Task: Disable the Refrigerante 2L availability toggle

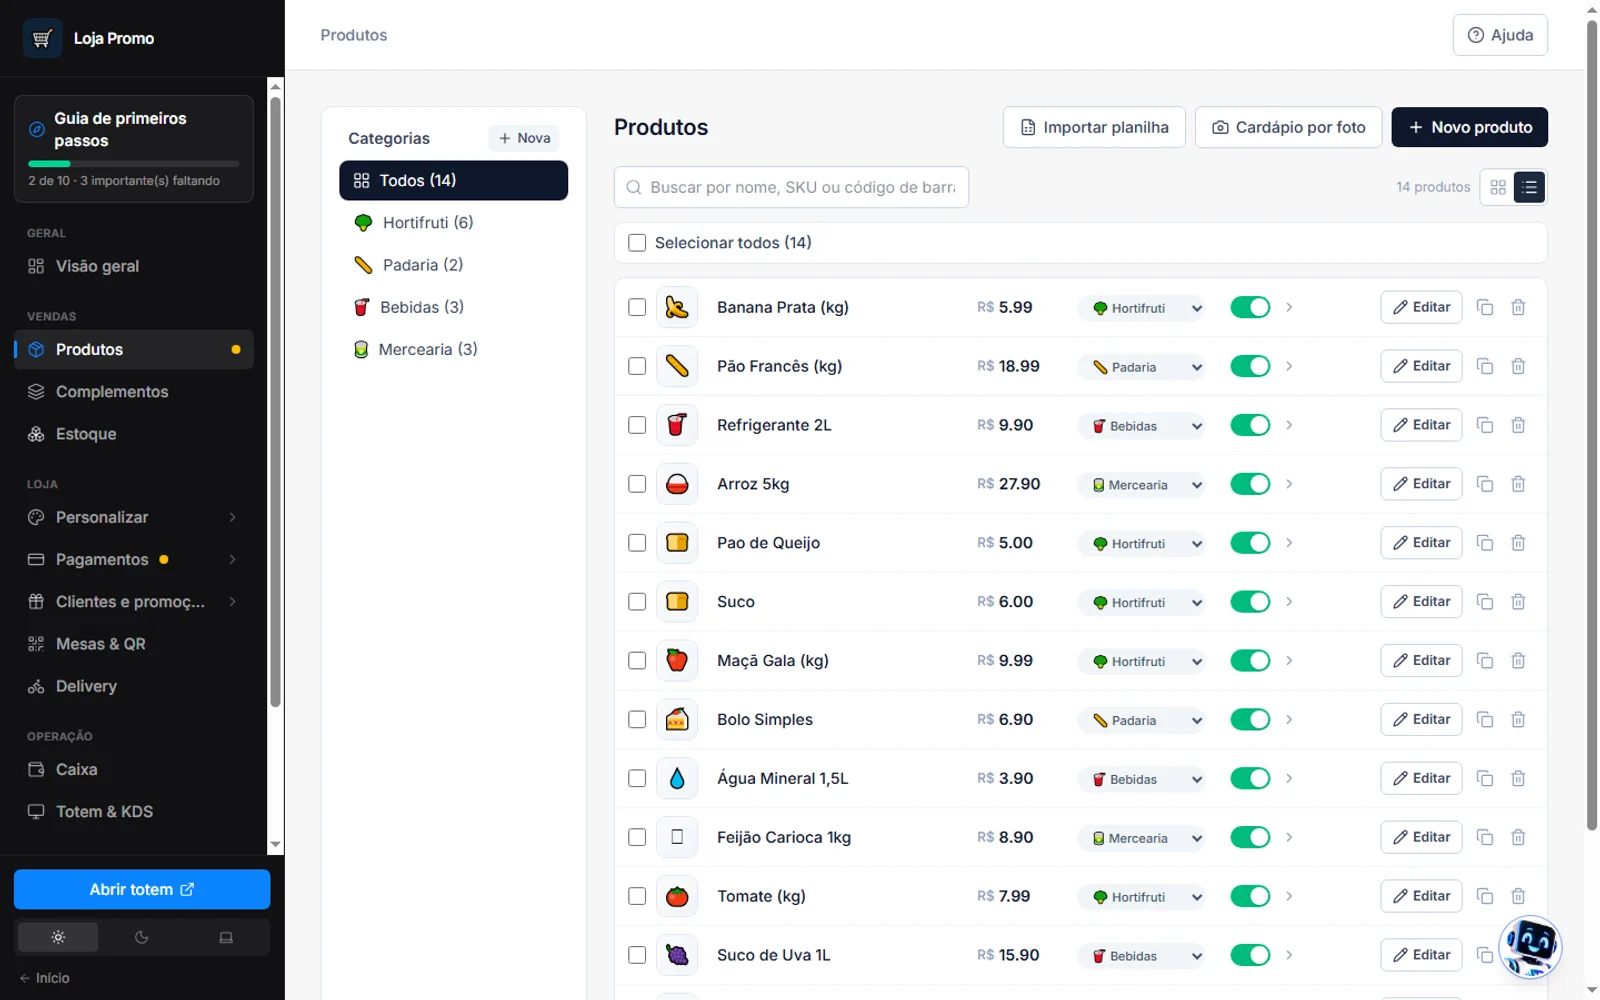Action: [1250, 425]
